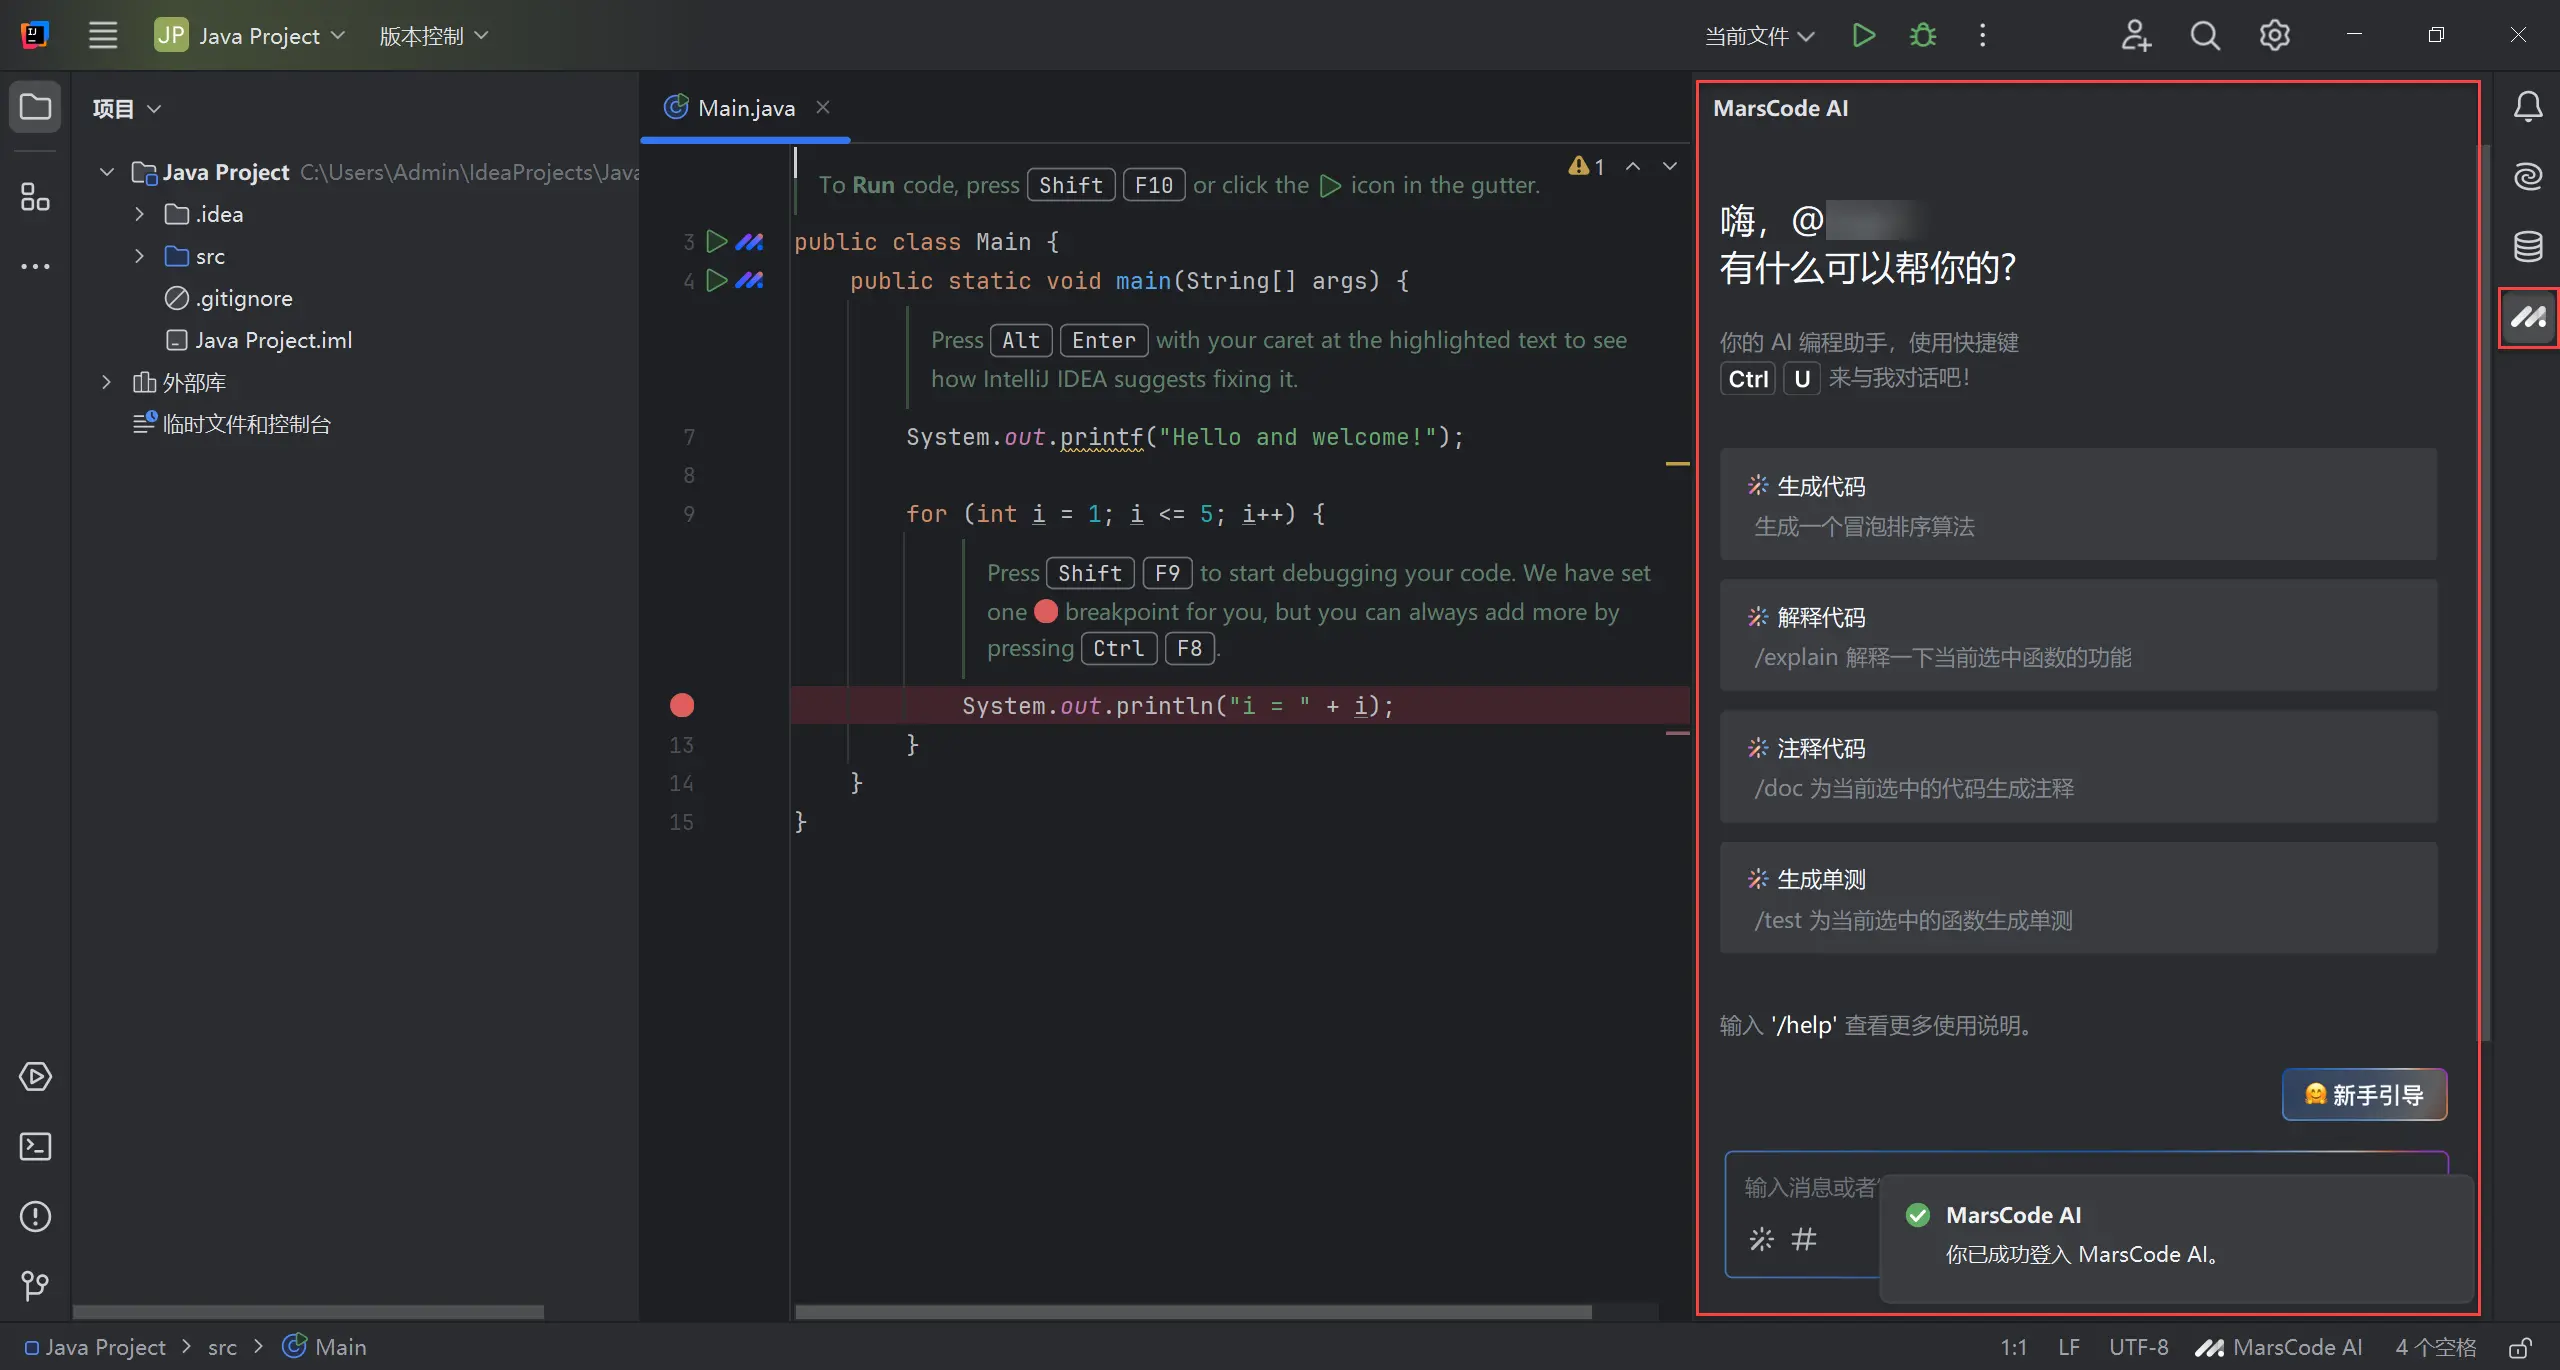Select the Main.java editor tab
The height and width of the screenshot is (1370, 2560).
tap(745, 108)
